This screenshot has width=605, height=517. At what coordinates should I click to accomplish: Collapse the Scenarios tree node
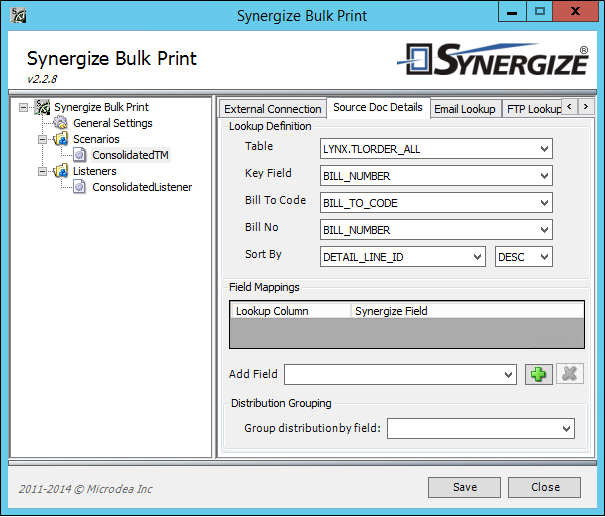click(42, 139)
